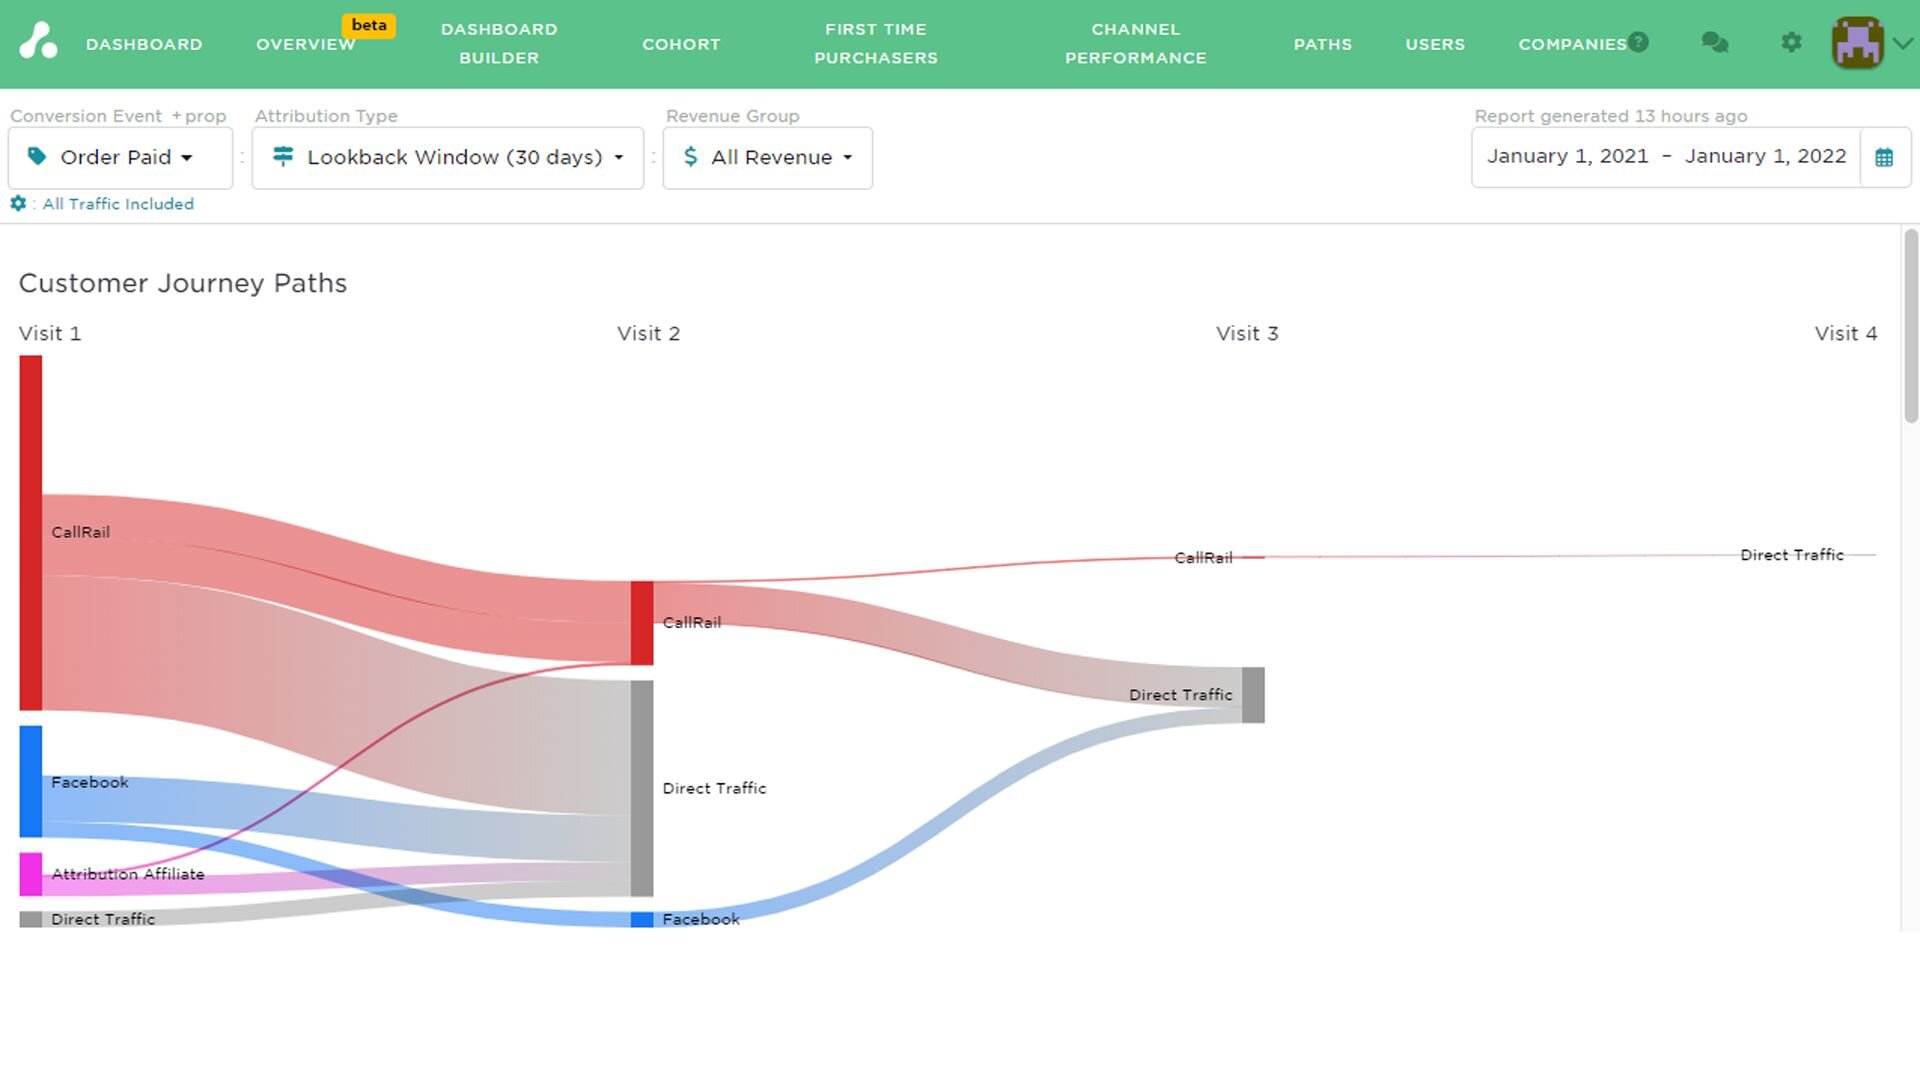The height and width of the screenshot is (1080, 1920).
Task: Expand the Lookback Window (30 days) dropdown
Action: 448,157
